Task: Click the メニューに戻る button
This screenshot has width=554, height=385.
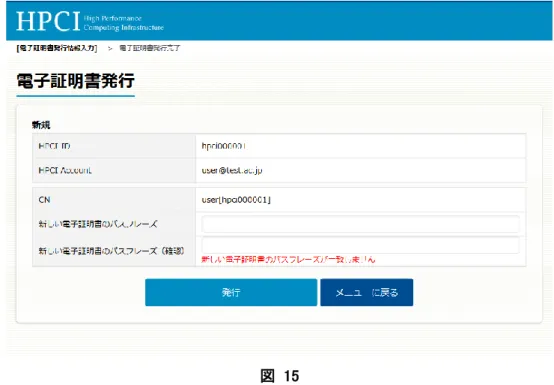Action: pyautogui.click(x=366, y=292)
